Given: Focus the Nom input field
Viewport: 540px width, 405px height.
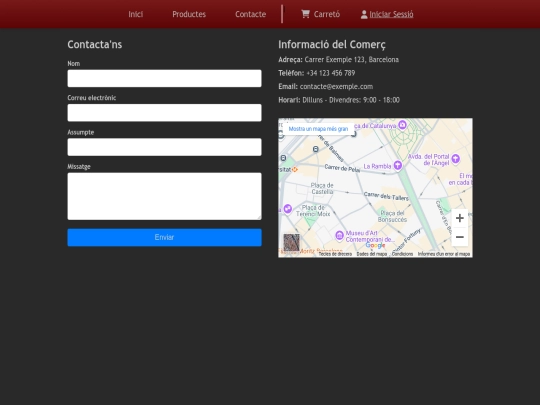Looking at the screenshot, I should click(x=164, y=78).
